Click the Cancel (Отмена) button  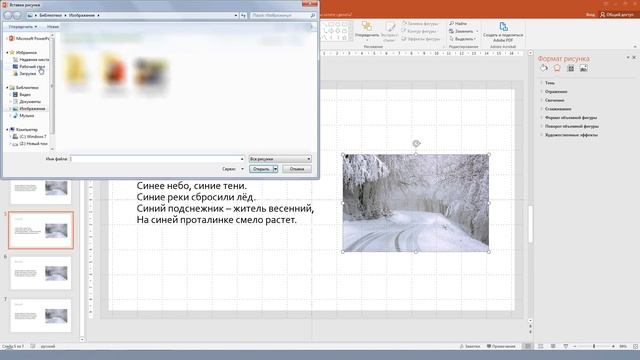(297, 169)
